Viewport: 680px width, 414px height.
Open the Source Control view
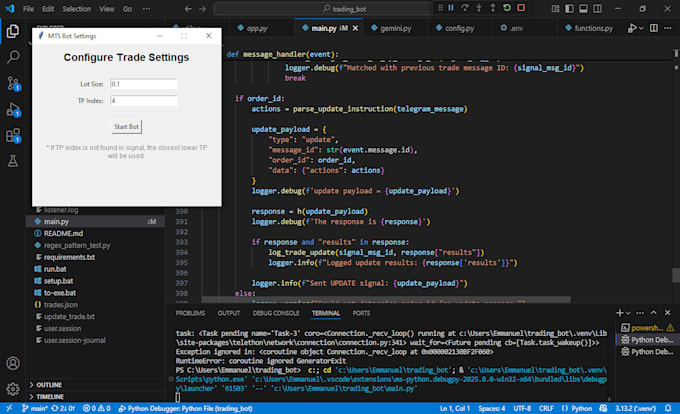click(x=13, y=83)
